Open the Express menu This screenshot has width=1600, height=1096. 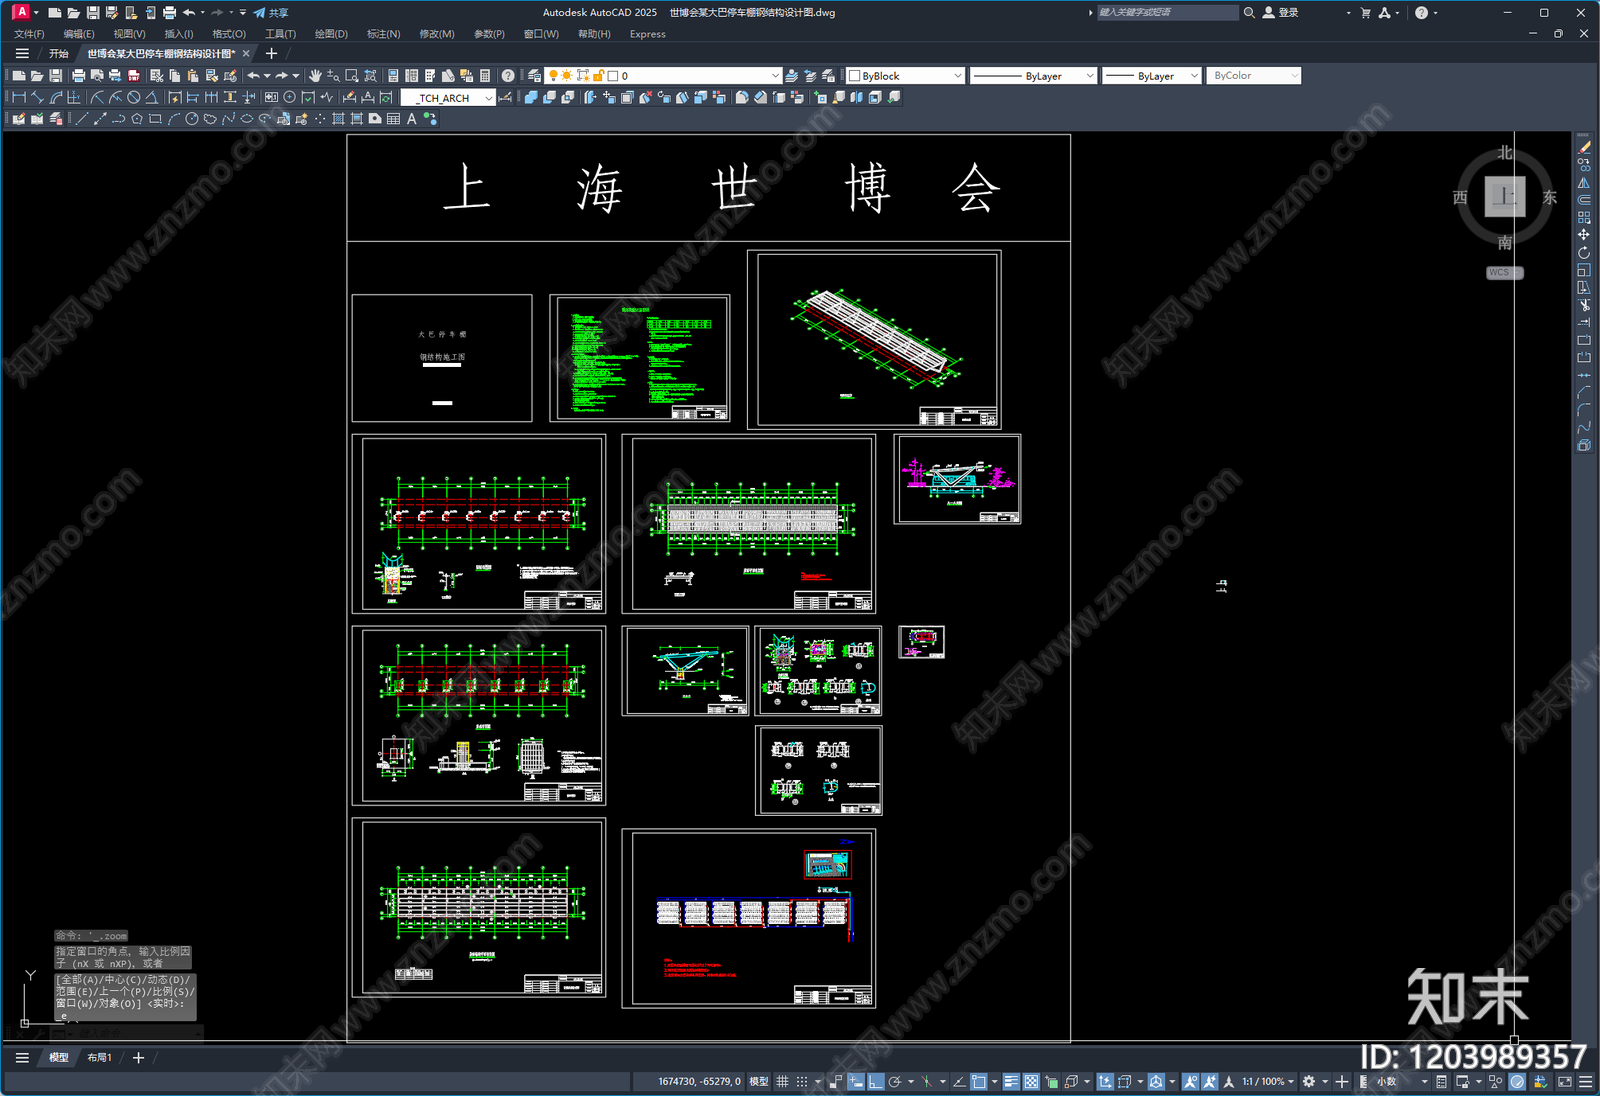coord(647,34)
